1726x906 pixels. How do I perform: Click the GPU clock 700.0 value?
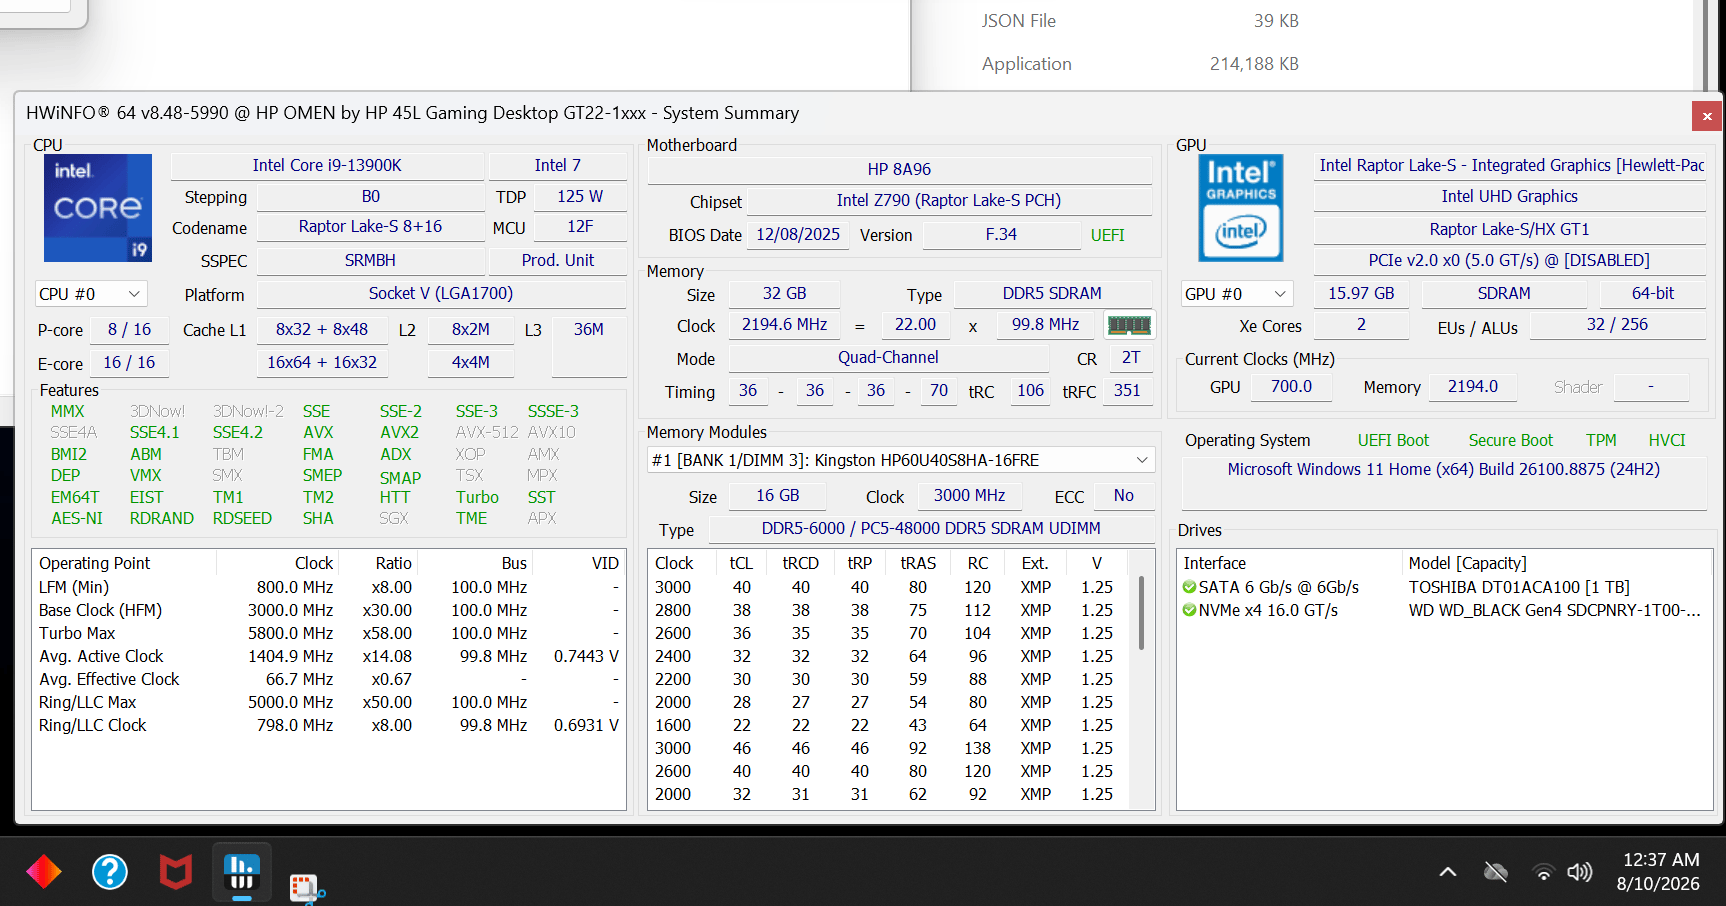point(1291,387)
